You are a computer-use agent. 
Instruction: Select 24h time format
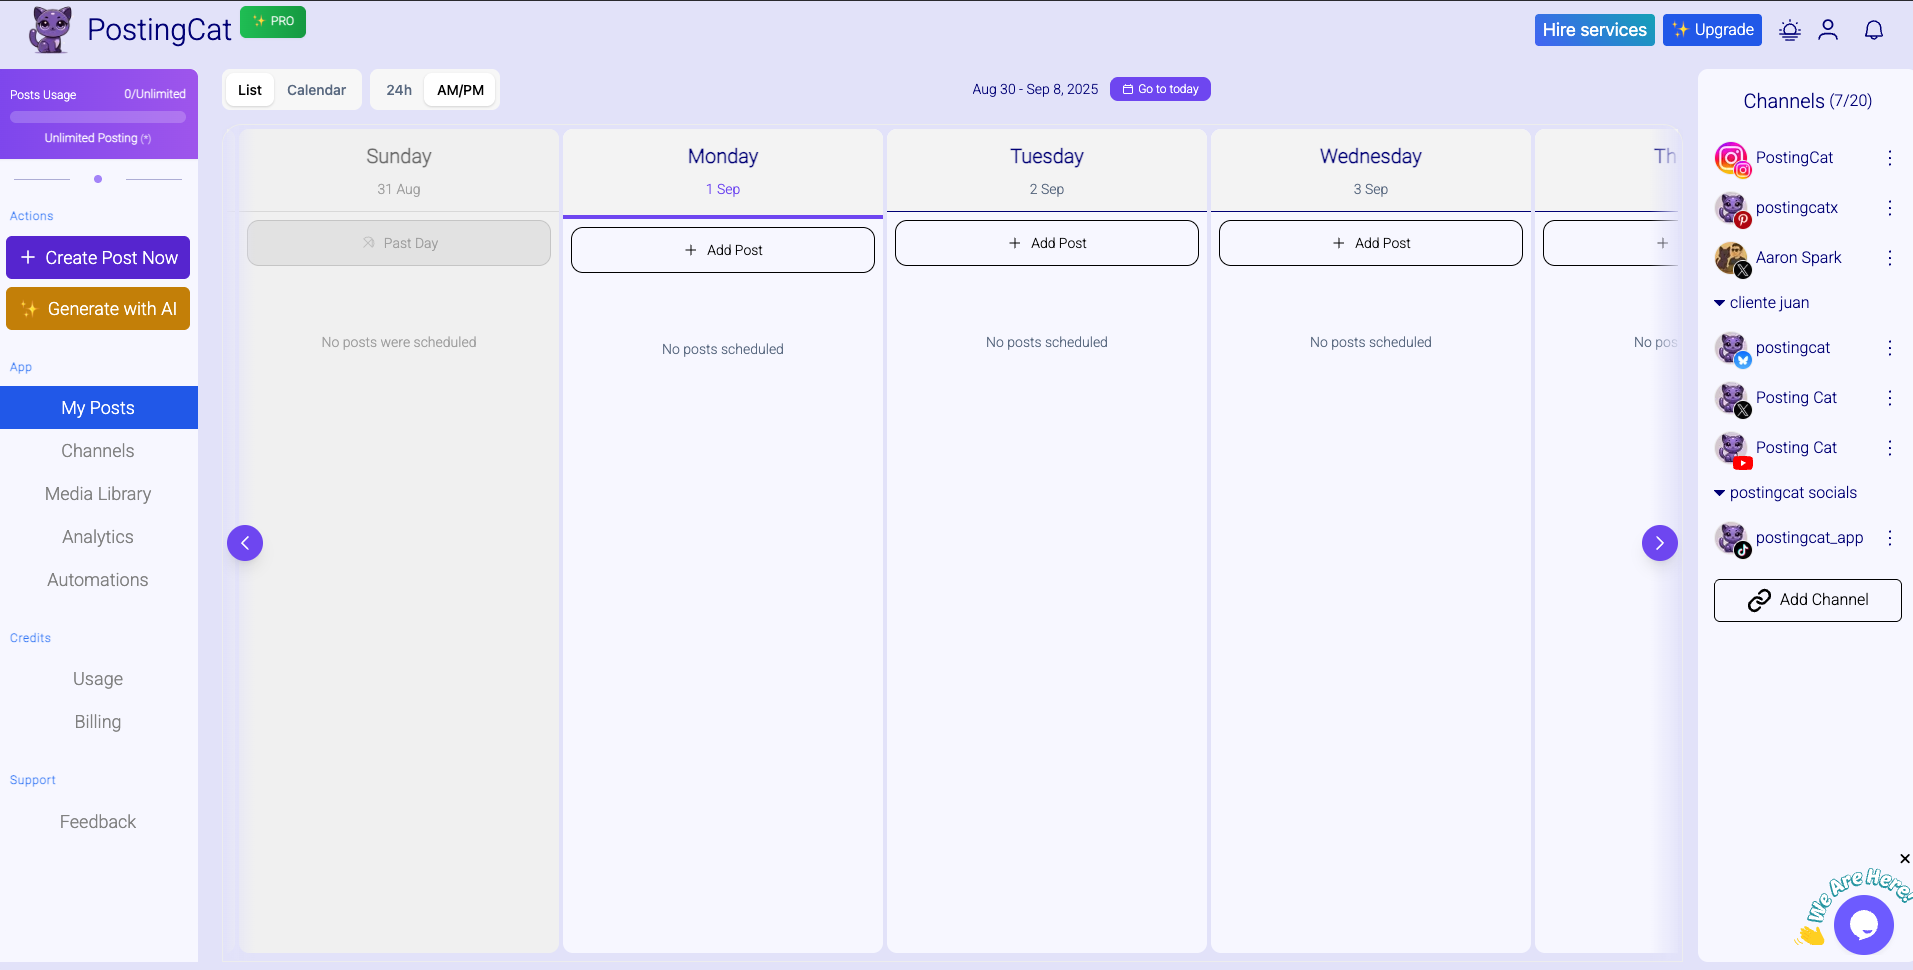(x=399, y=90)
